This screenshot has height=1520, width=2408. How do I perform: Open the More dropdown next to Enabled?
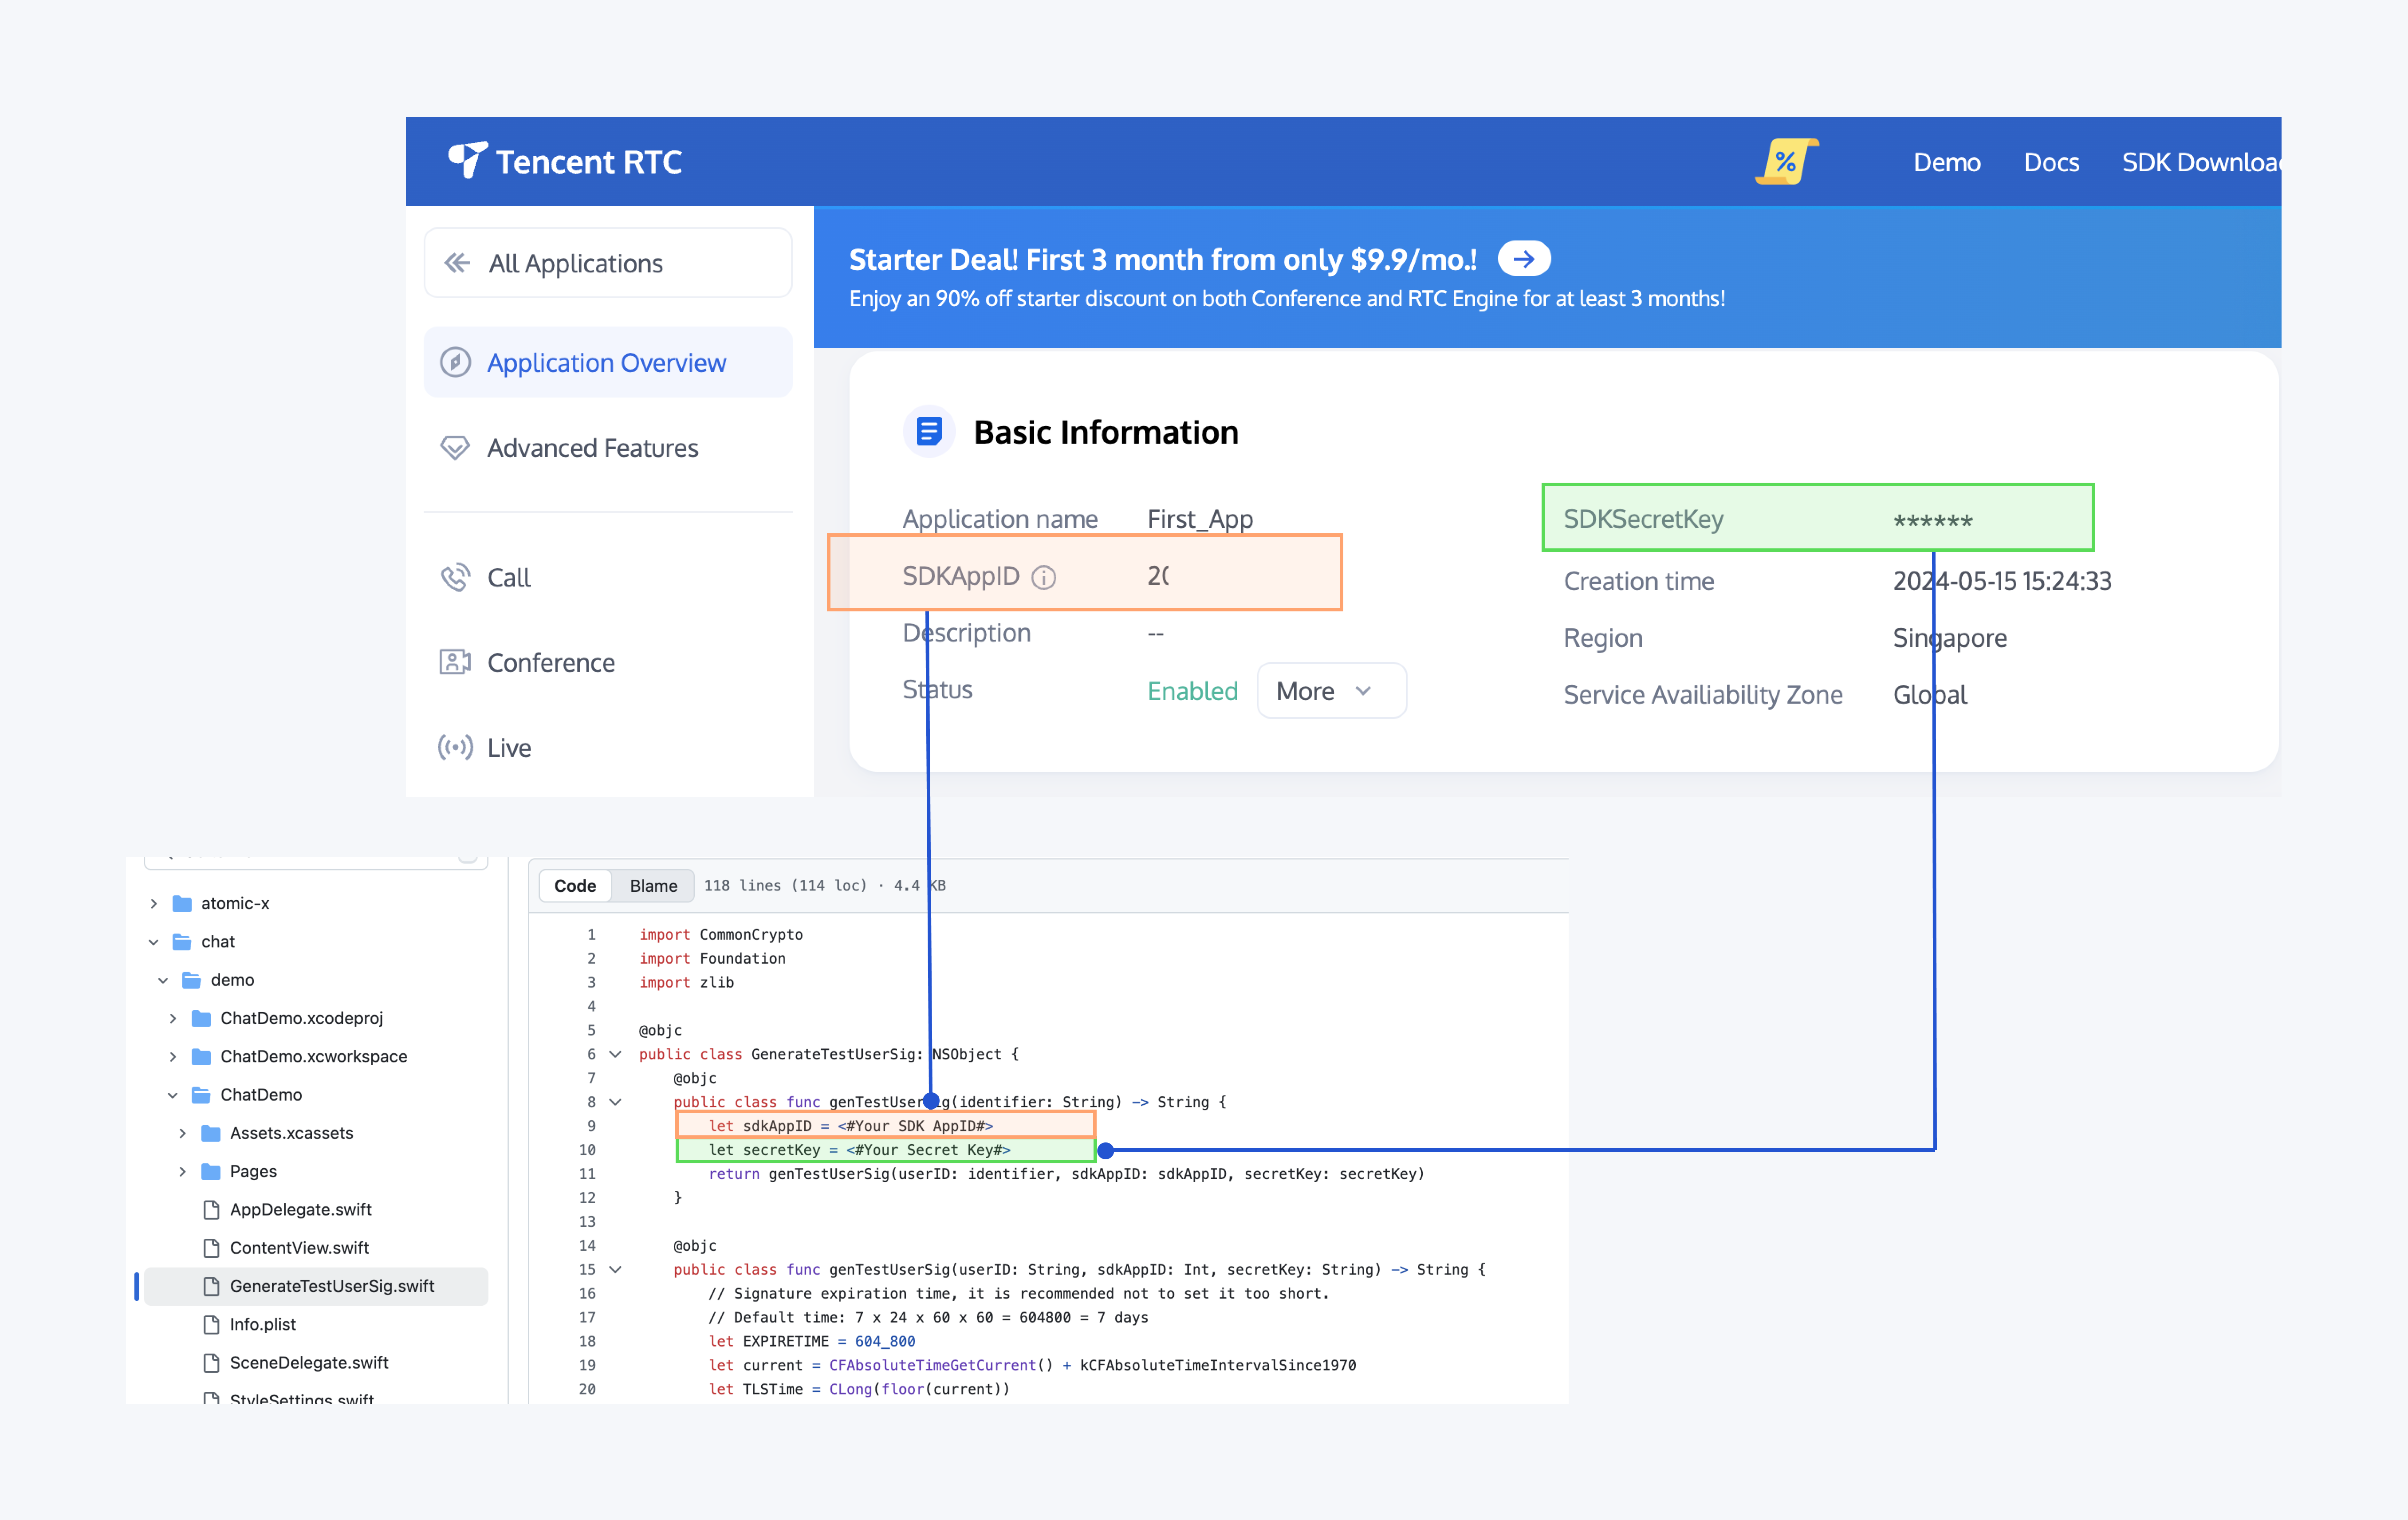click(1330, 690)
